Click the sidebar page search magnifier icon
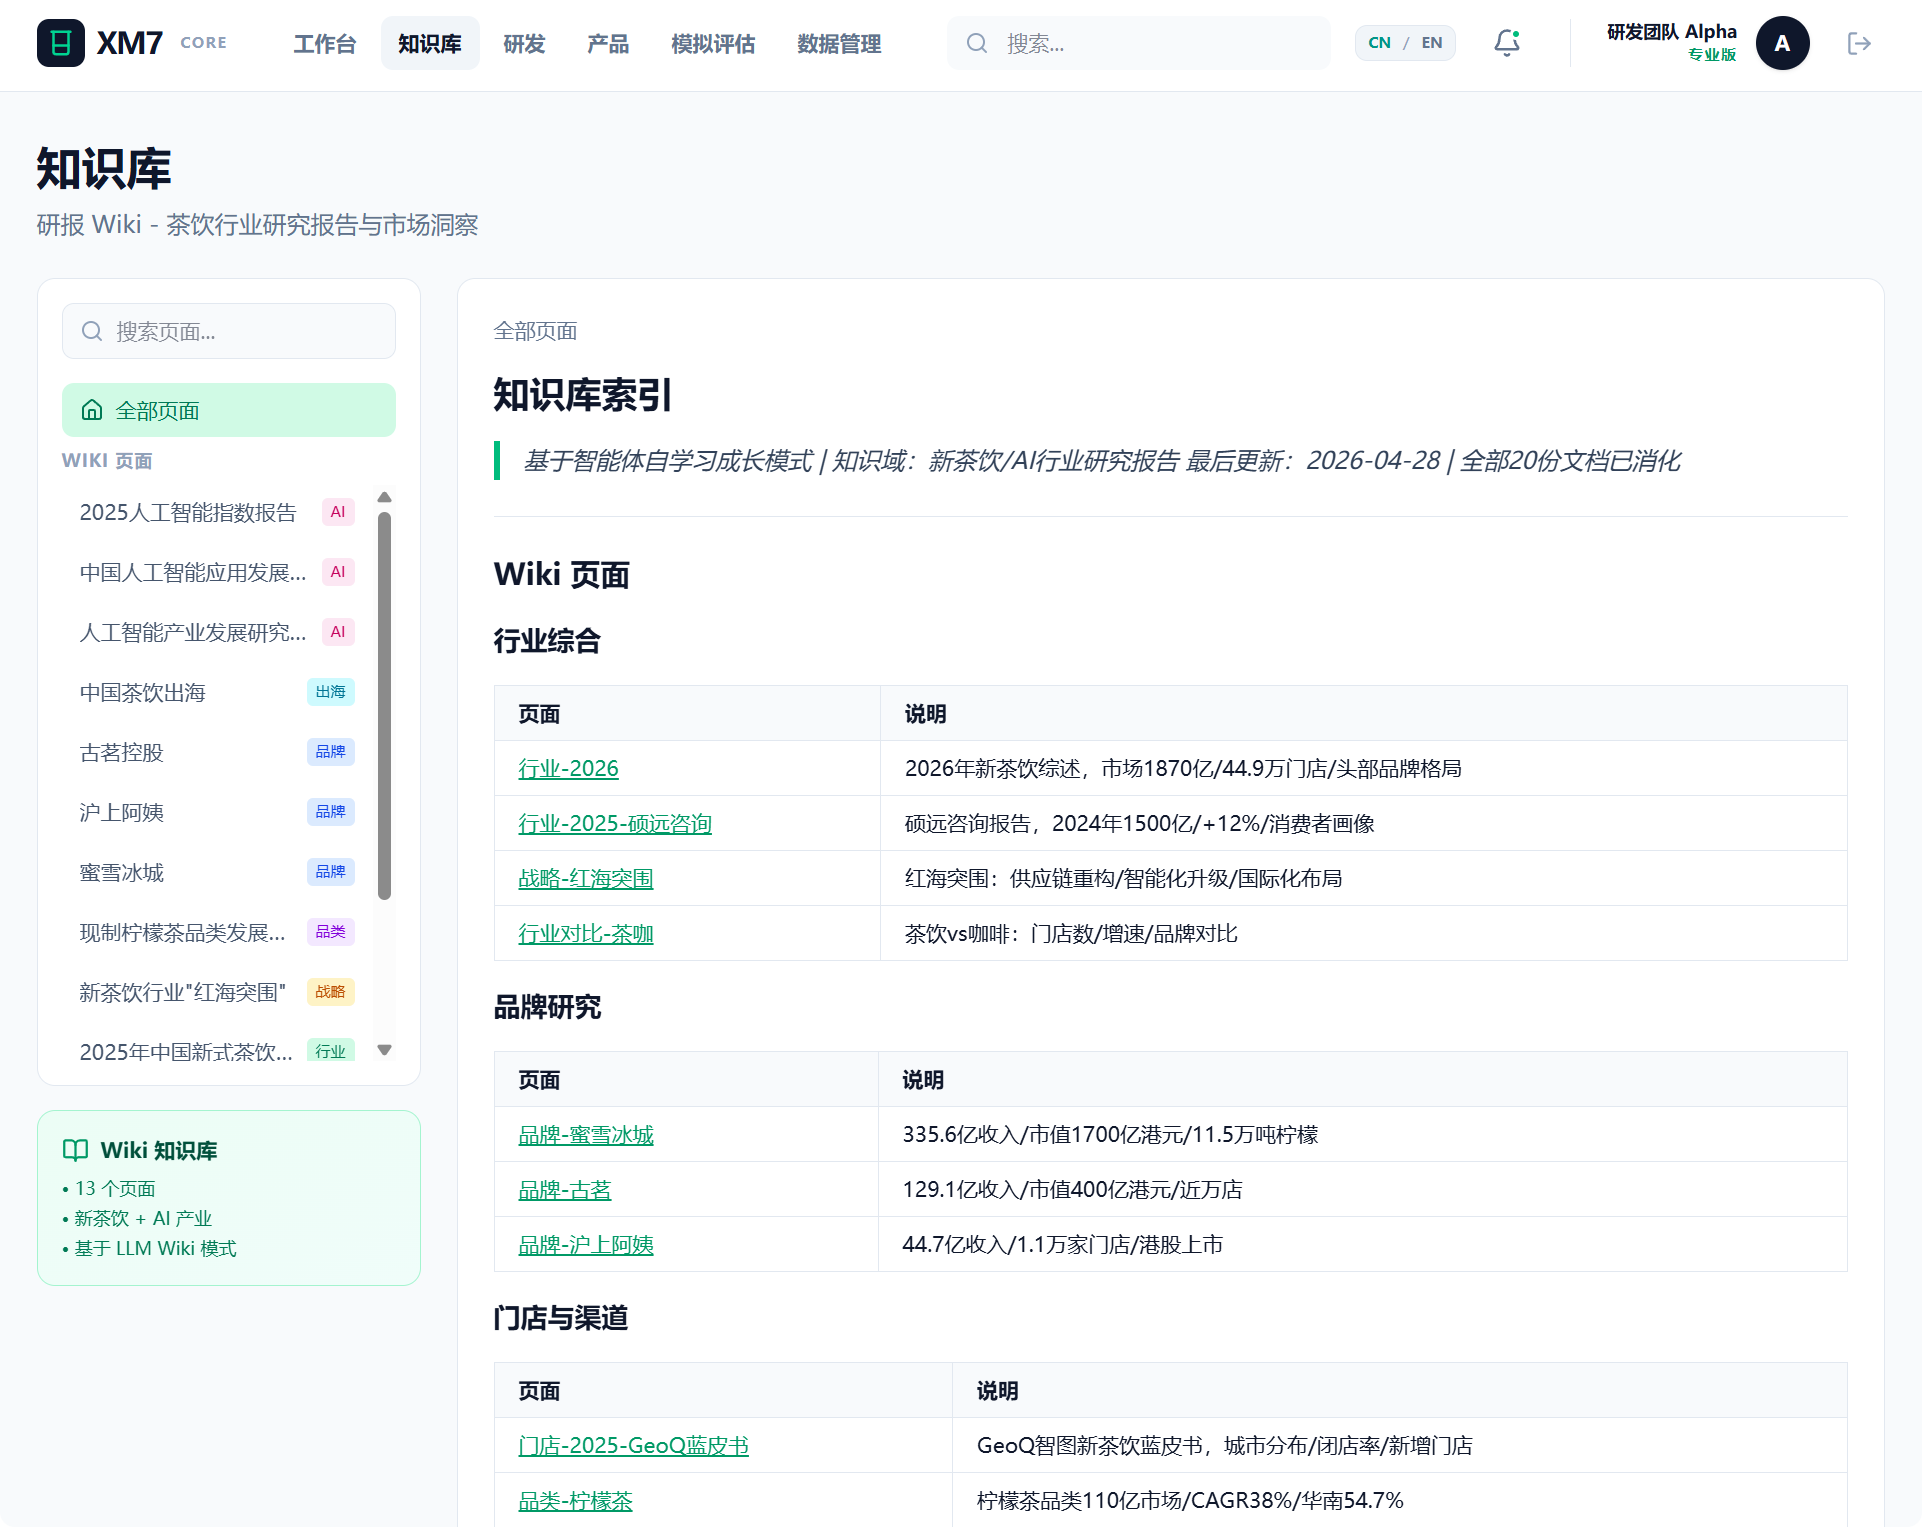 (x=92, y=331)
